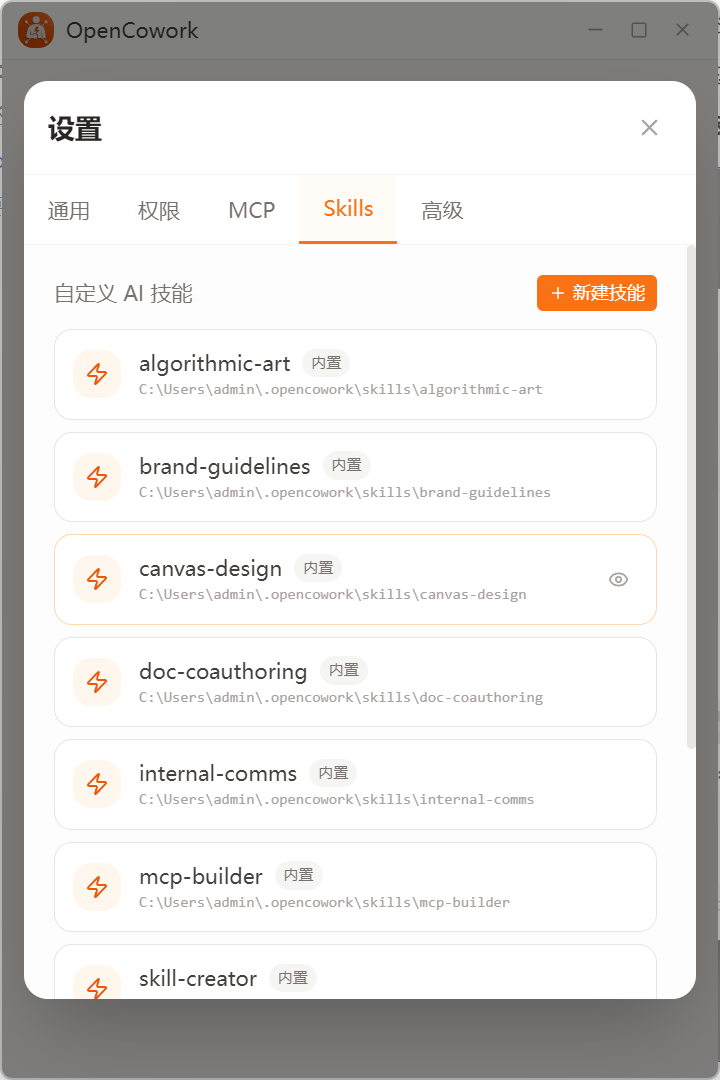Screen dimensions: 720x1080
Task: Click the doc-coauthoring lightning bolt icon
Action: pos(97,682)
